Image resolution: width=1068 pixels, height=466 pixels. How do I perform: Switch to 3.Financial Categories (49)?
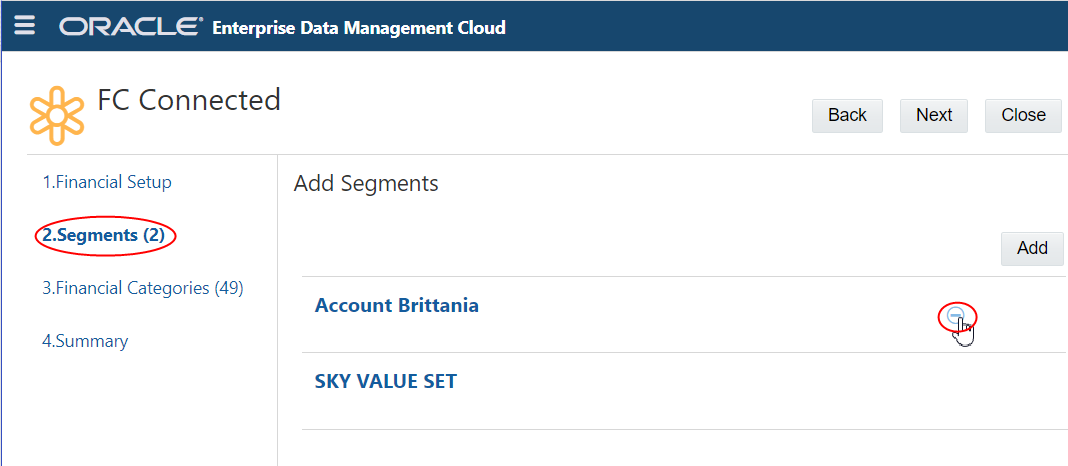click(143, 288)
